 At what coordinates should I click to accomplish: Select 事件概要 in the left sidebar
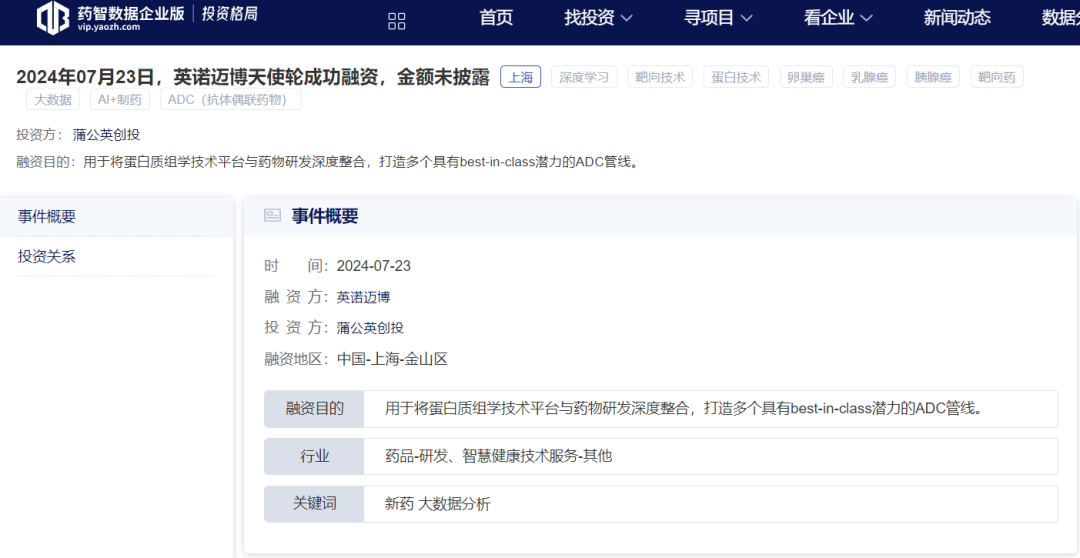47,217
